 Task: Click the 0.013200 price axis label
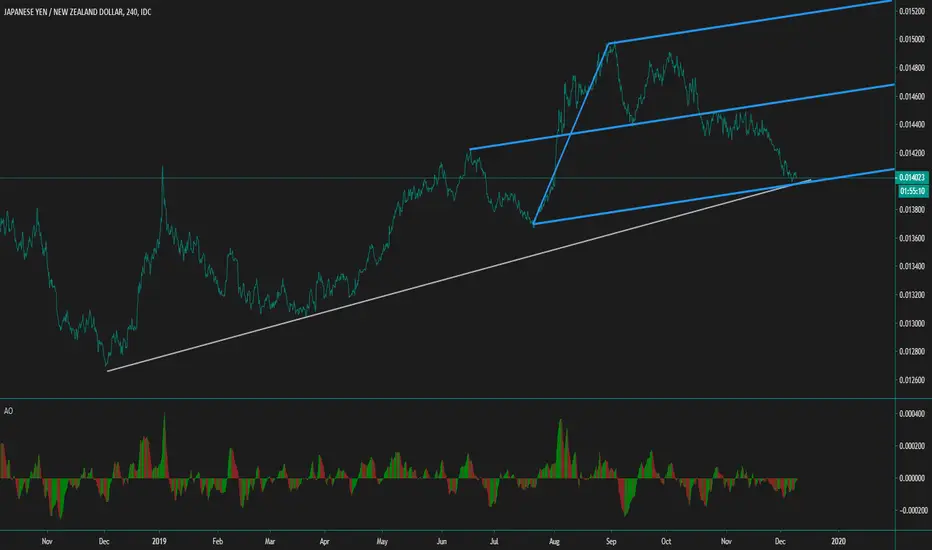[x=912, y=295]
